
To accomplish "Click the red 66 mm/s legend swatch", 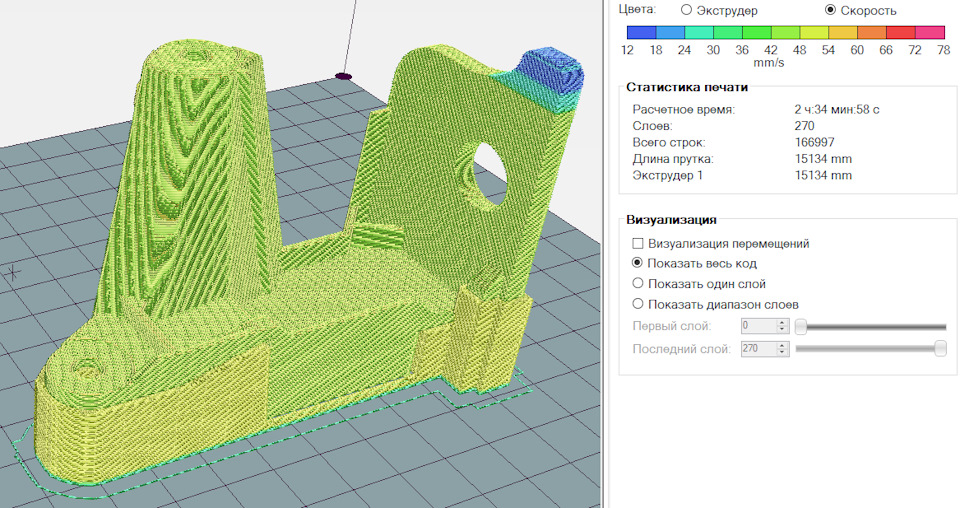I will click(901, 32).
